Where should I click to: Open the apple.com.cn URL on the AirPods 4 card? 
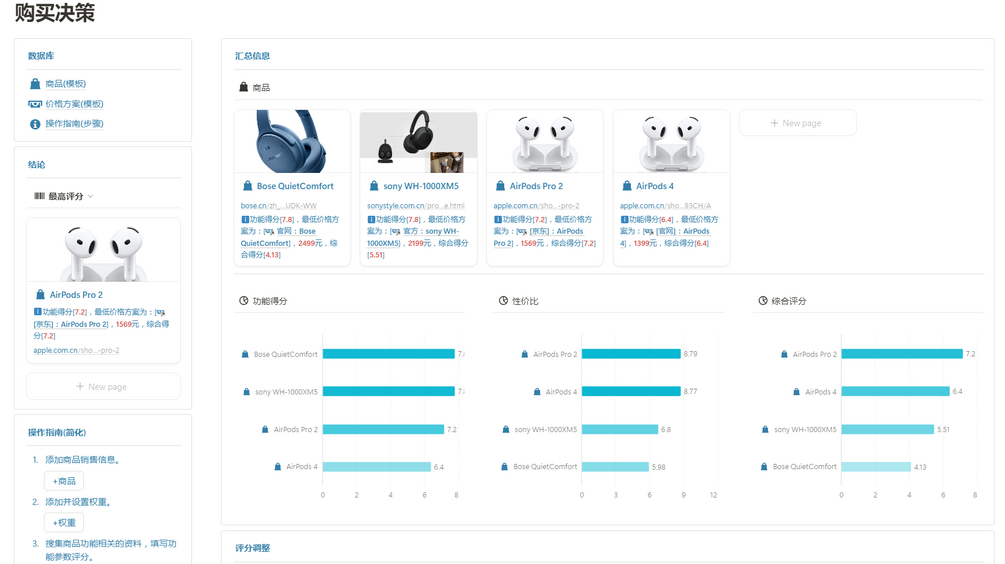(665, 206)
